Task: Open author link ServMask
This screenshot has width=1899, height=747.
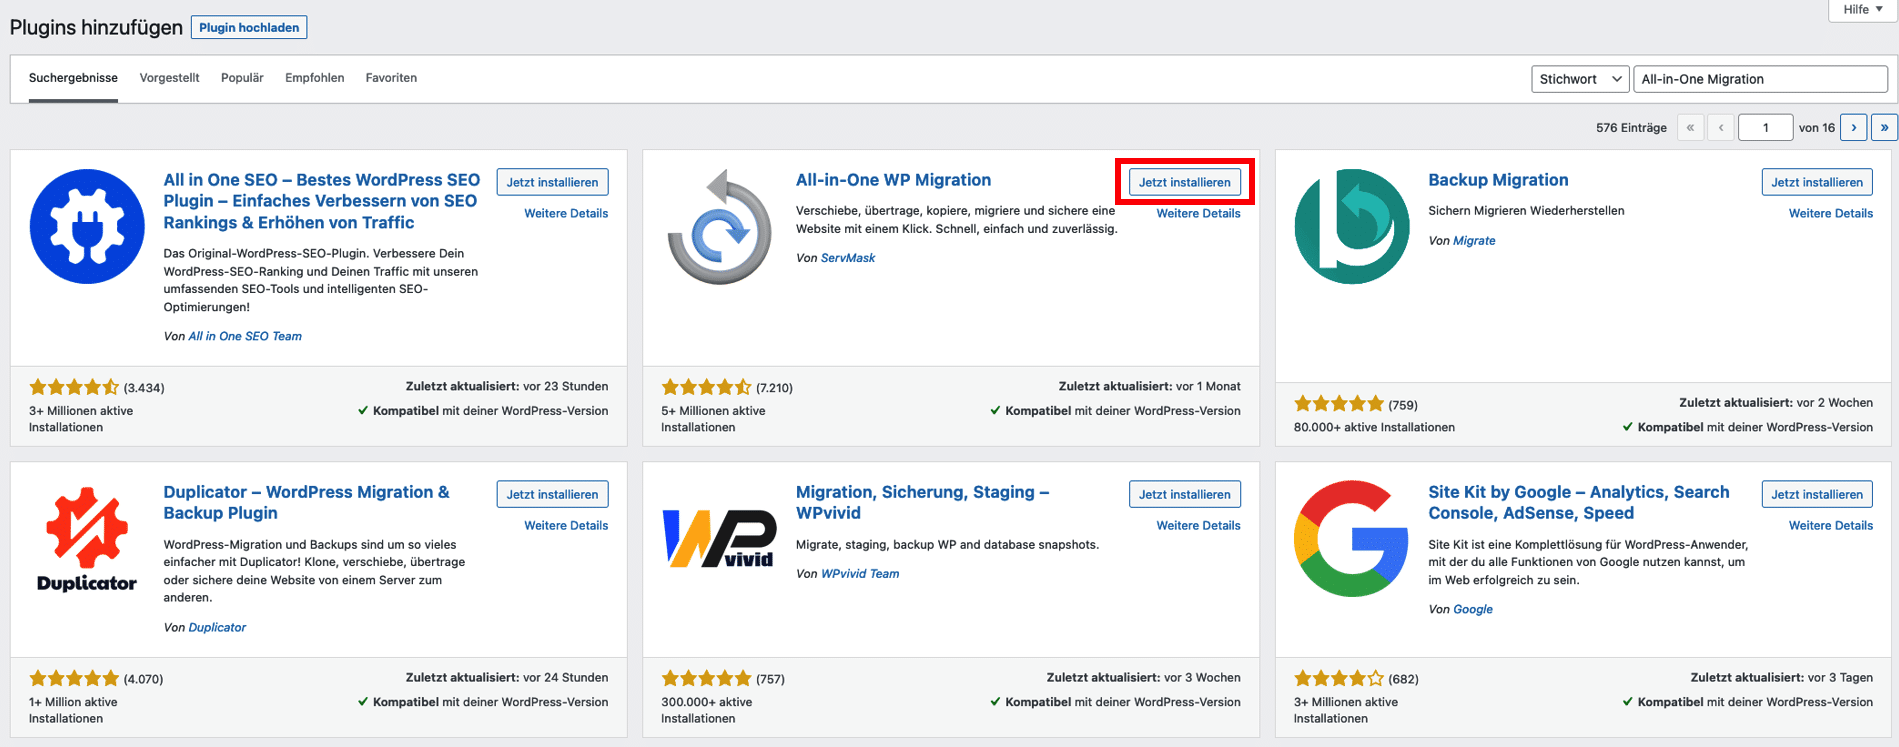Action: 848,258
